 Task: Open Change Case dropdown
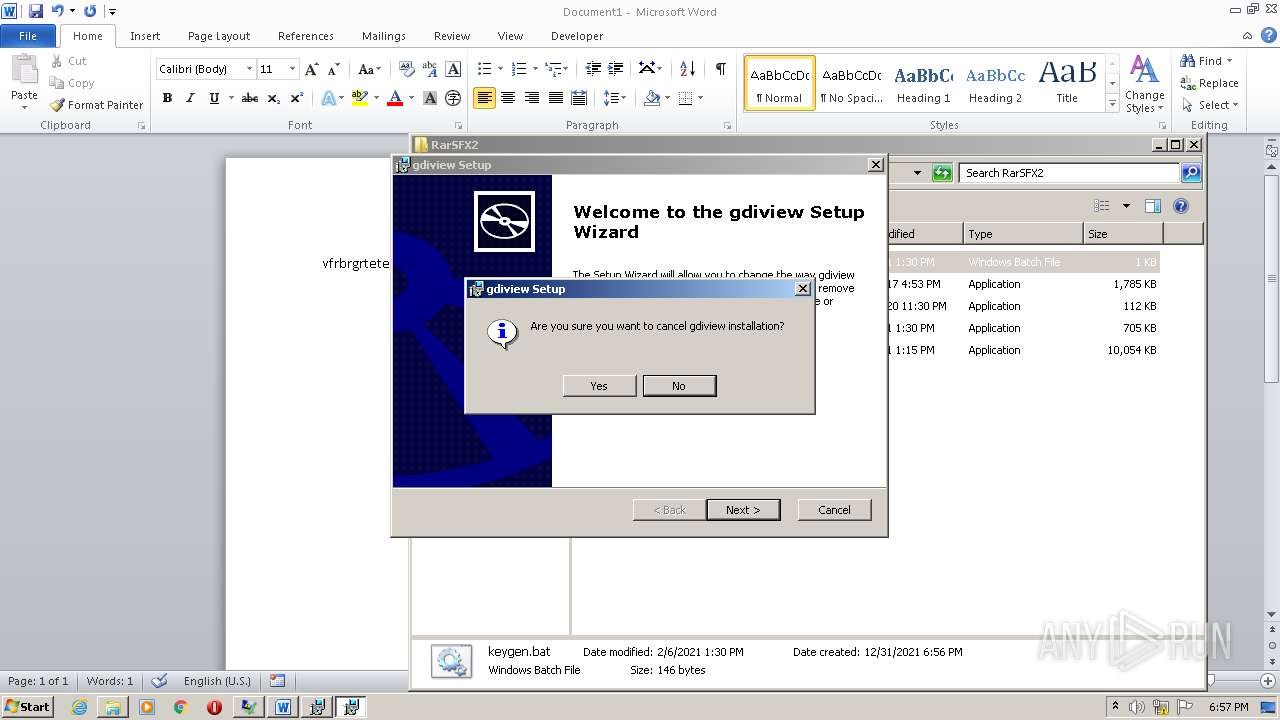coord(369,69)
